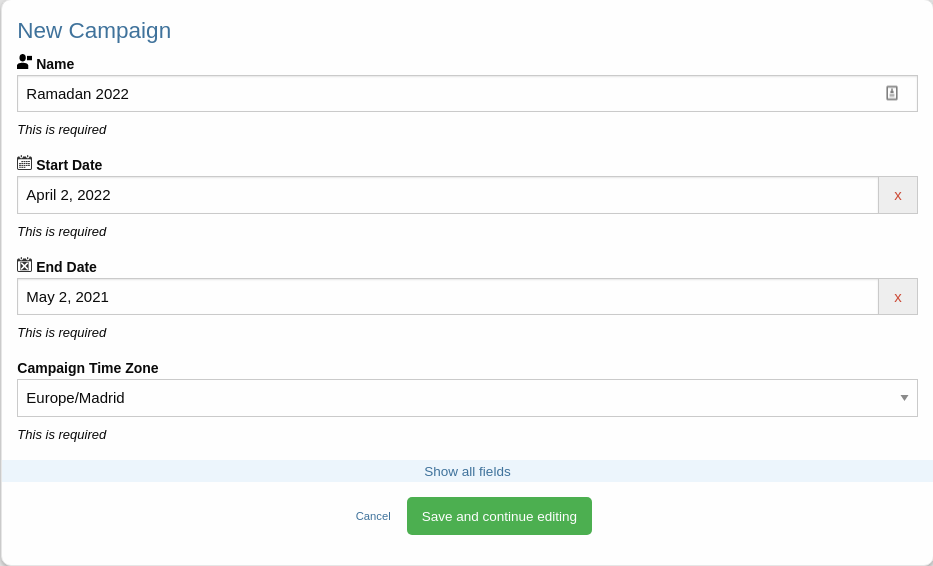
Task: Open the Start Date field showing April 2, 2022
Action: click(447, 195)
